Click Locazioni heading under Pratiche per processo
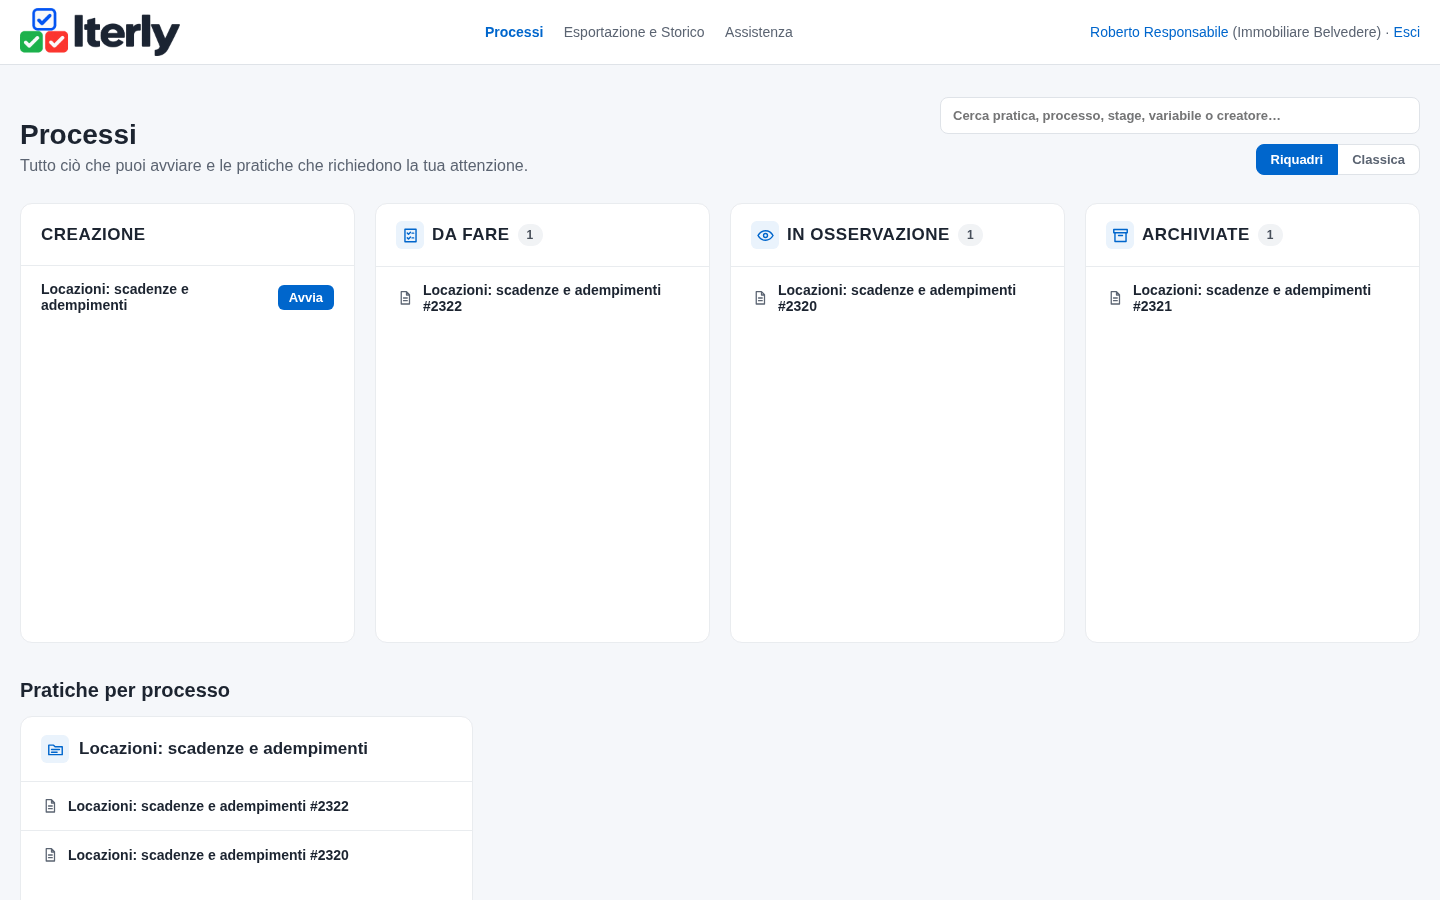The width and height of the screenshot is (1440, 900). click(x=223, y=749)
